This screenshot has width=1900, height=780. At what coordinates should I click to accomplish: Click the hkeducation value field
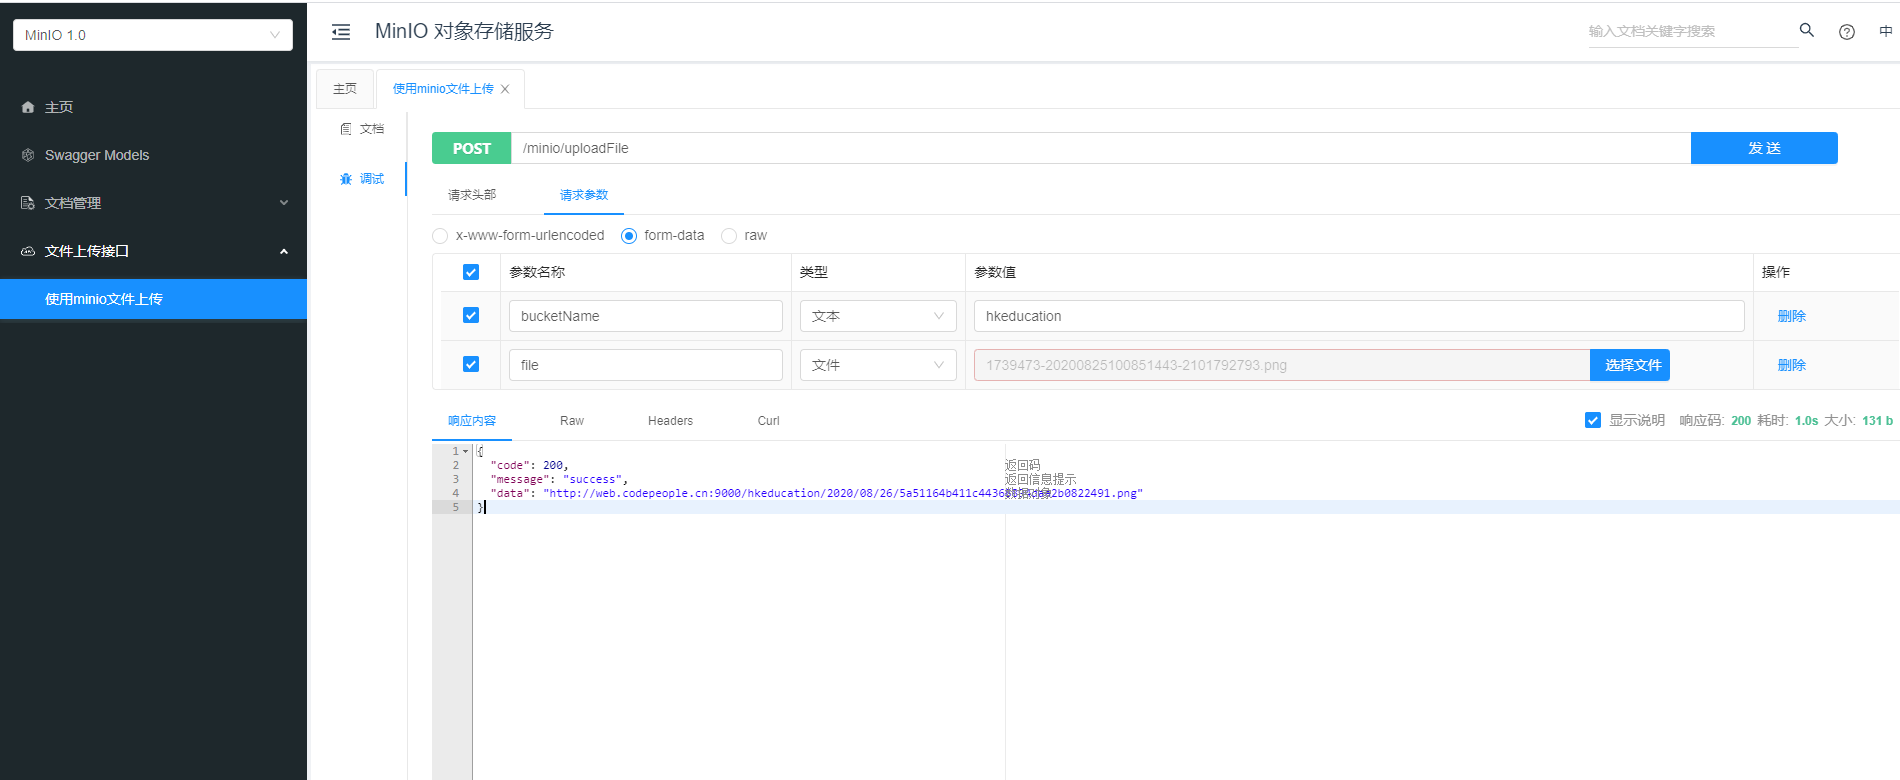point(1359,316)
